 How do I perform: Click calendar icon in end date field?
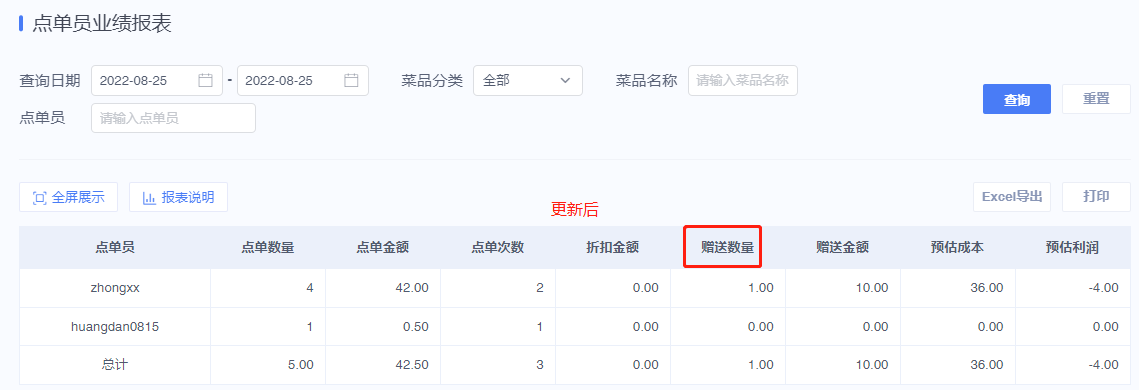click(351, 81)
